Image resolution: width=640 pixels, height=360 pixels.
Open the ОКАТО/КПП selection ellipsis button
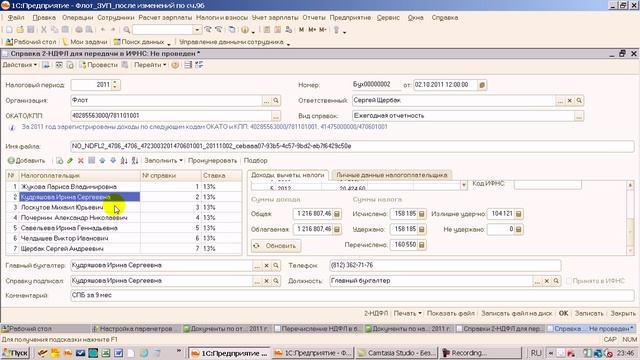(x=276, y=116)
